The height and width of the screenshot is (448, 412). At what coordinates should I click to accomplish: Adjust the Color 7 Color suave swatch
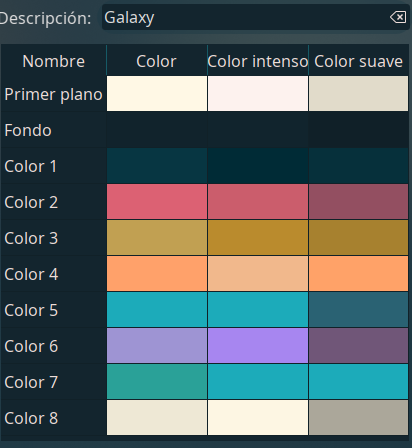pos(359,382)
